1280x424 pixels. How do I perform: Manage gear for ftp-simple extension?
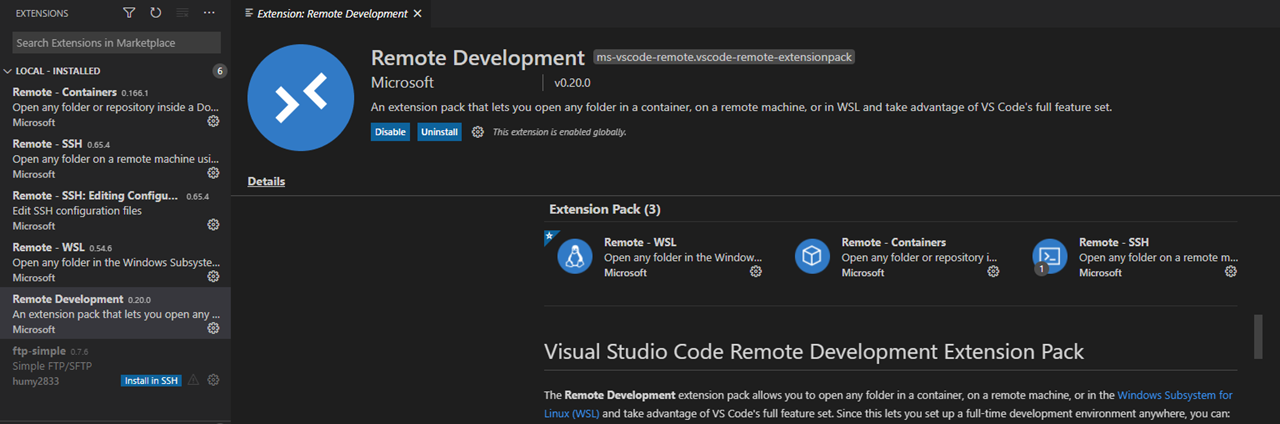[213, 380]
